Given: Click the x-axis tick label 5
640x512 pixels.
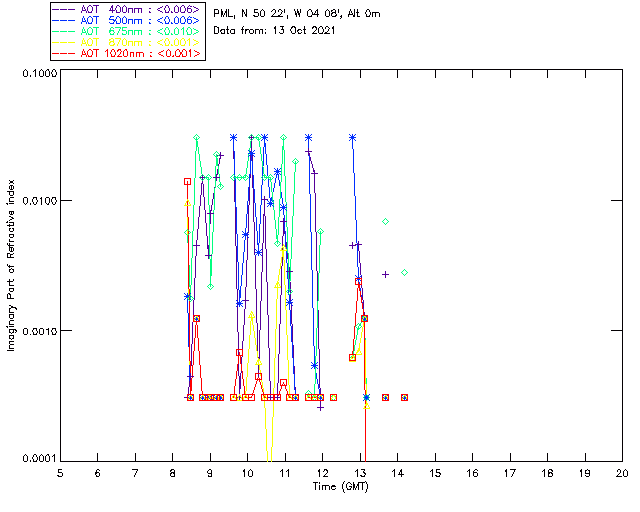Looking at the screenshot, I should pos(60,473).
